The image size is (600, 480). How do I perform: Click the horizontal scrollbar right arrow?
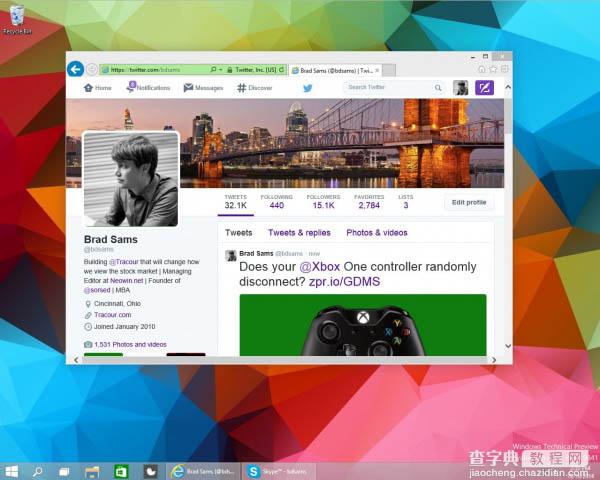494,360
